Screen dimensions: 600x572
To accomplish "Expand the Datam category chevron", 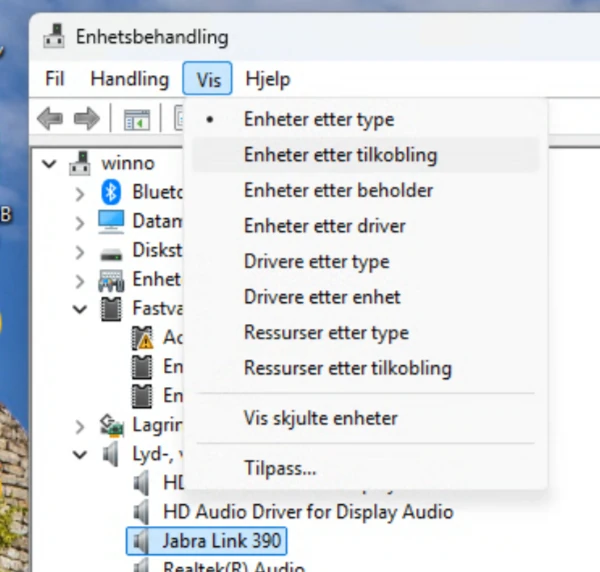I will [x=80, y=223].
